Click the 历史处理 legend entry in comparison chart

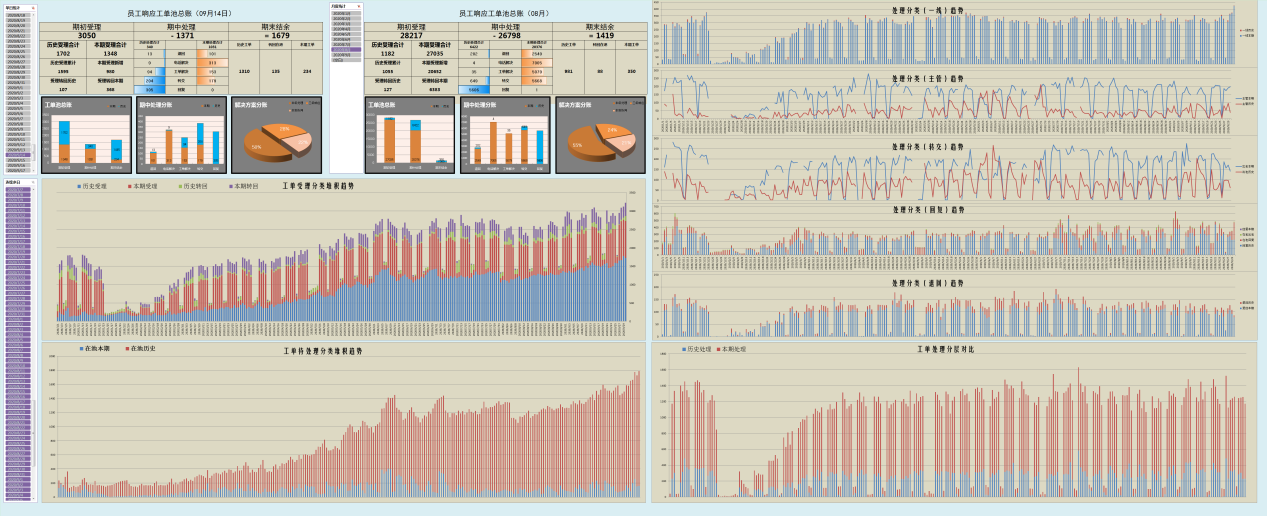click(696, 349)
